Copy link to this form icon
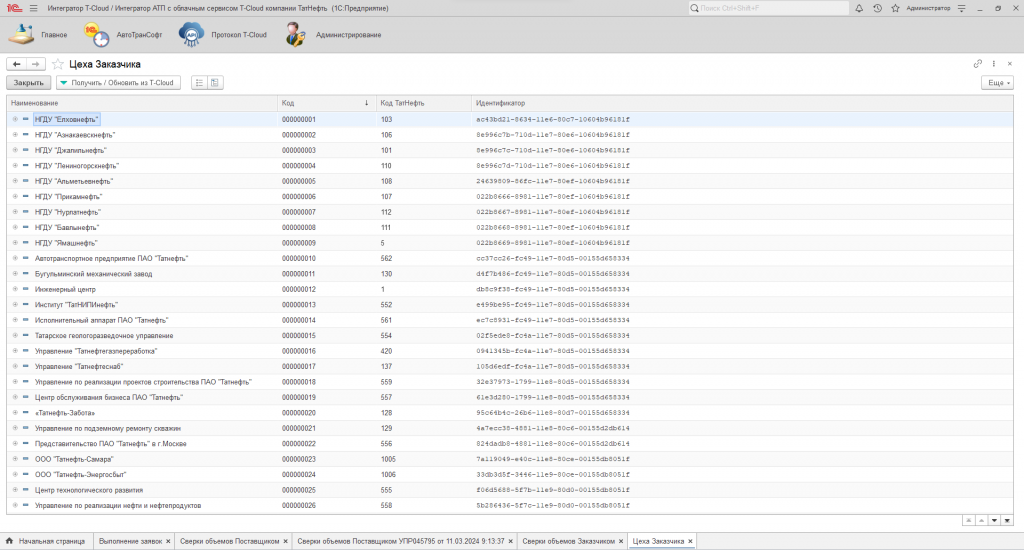This screenshot has width=1024, height=550. click(x=978, y=64)
